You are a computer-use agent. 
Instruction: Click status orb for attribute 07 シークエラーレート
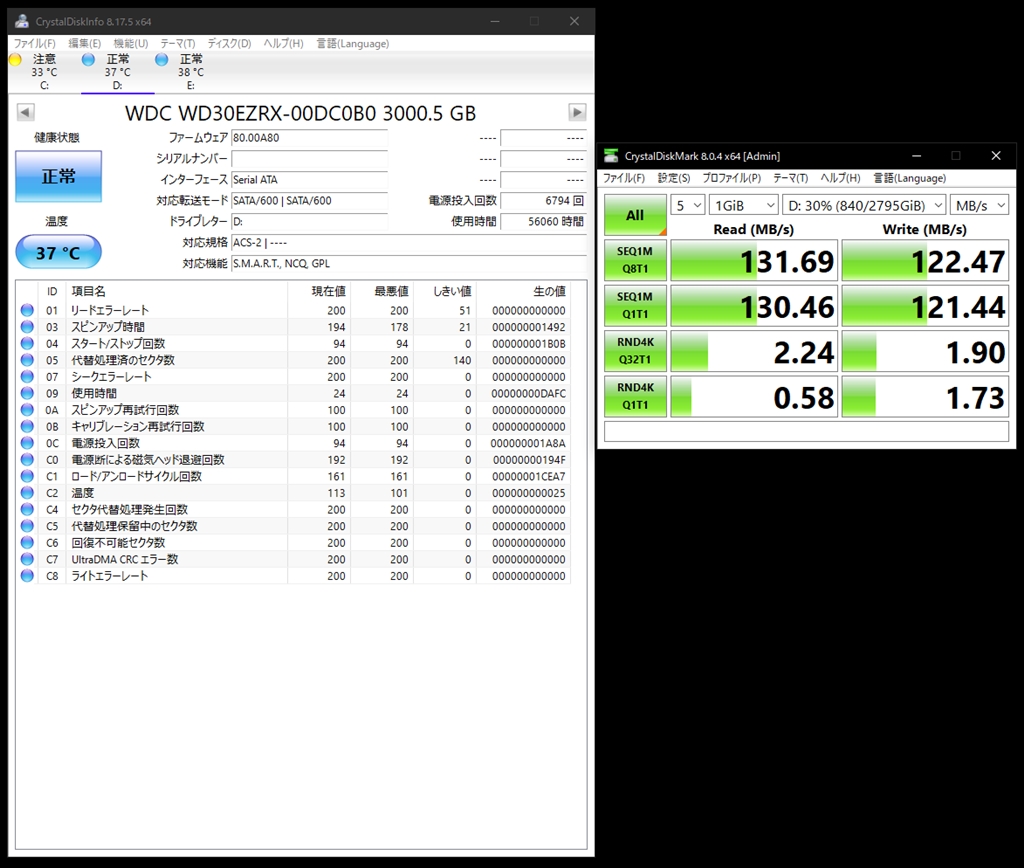pos(27,377)
